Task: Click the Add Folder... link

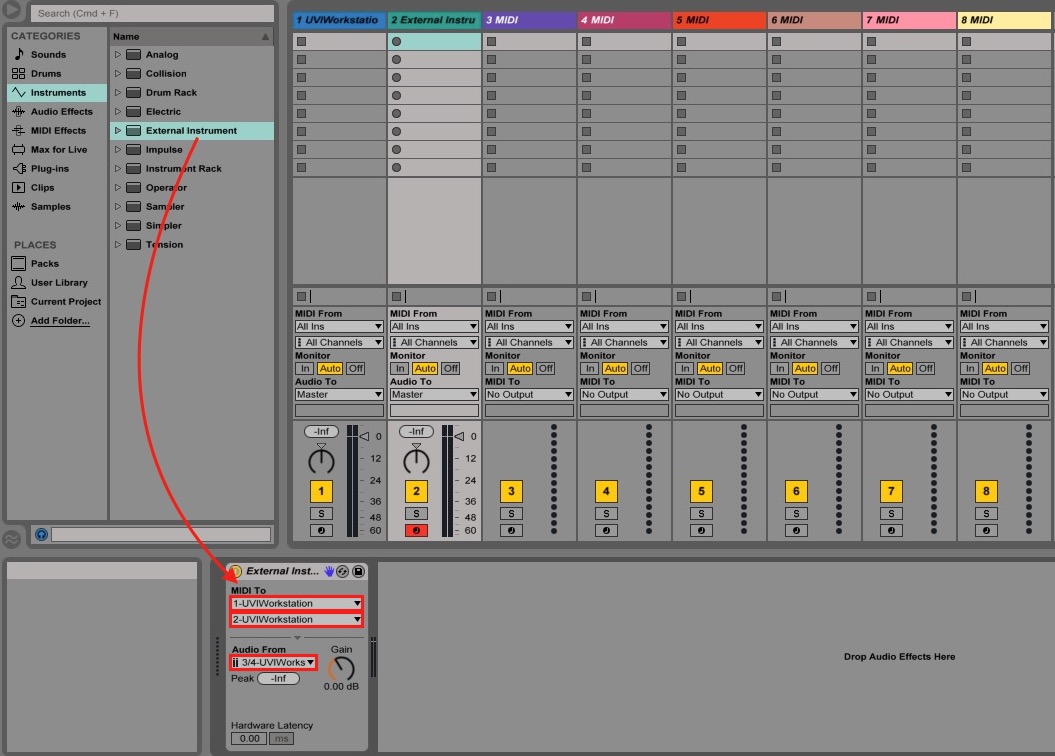Action: tap(60, 321)
